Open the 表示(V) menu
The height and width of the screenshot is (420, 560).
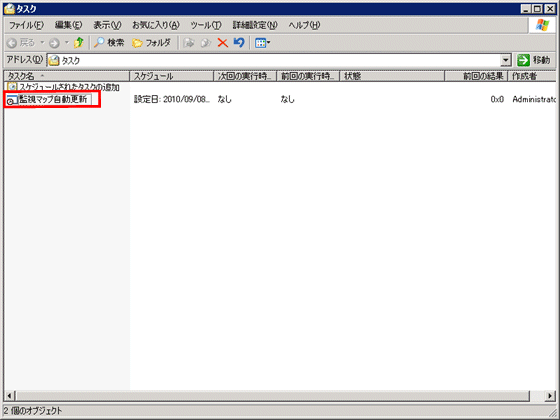click(107, 25)
